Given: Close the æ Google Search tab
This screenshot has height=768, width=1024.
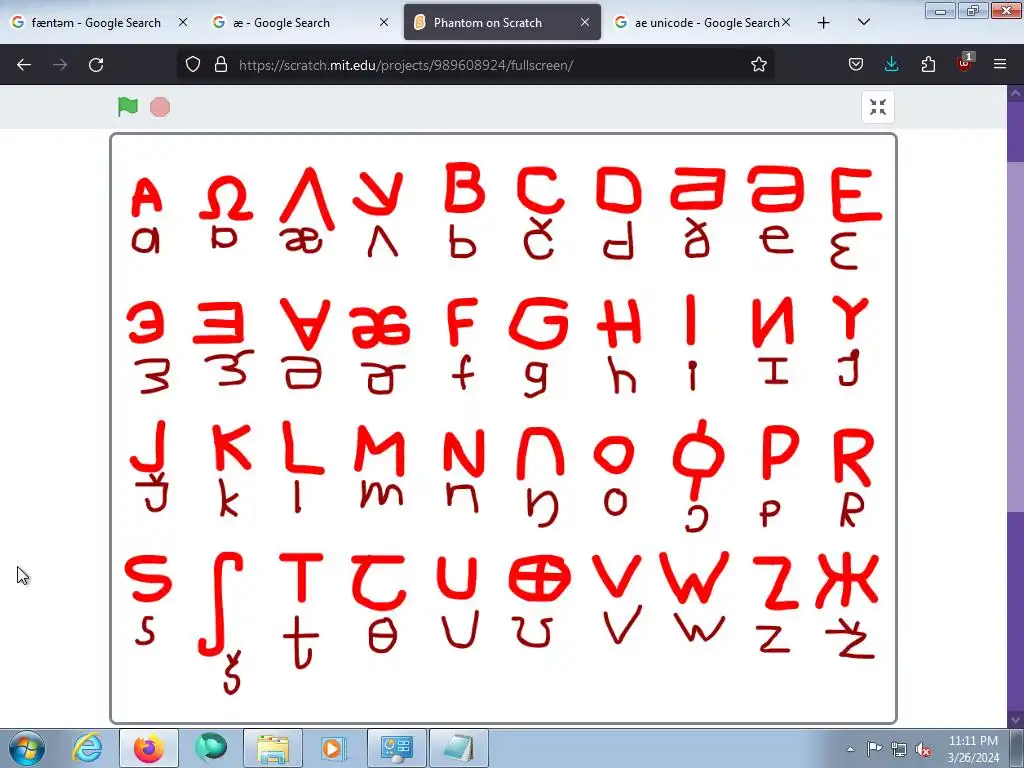Looking at the screenshot, I should (384, 22).
